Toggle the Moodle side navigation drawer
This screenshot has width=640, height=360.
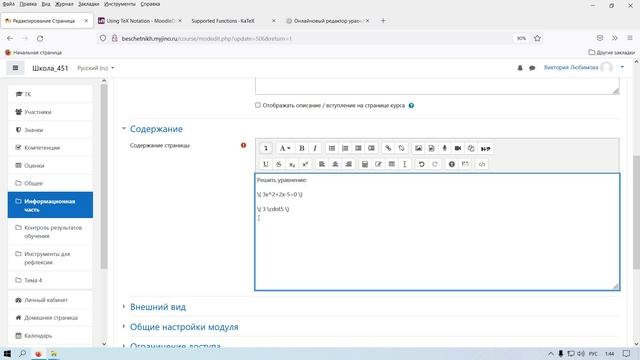(x=16, y=68)
